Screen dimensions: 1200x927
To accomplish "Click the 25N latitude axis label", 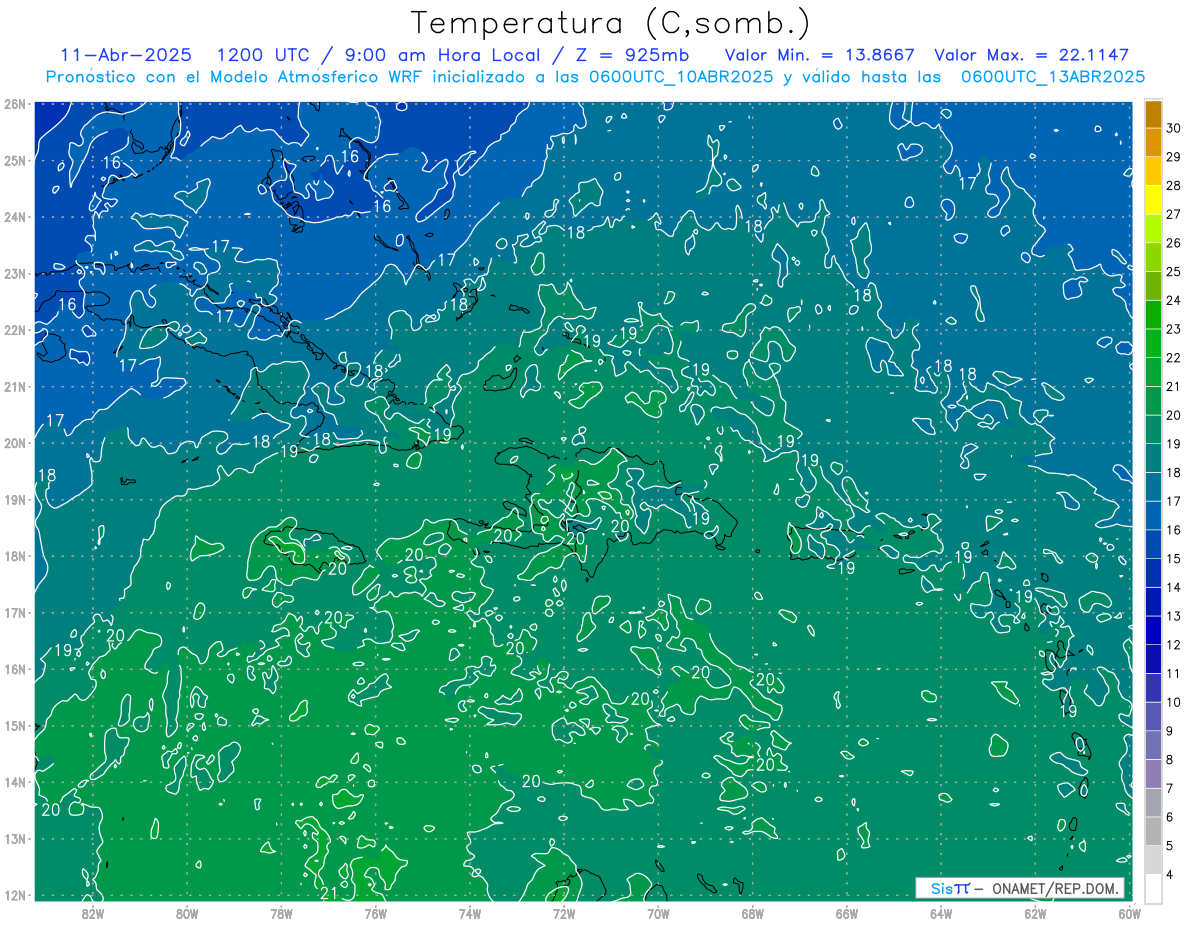I will click(x=14, y=161).
